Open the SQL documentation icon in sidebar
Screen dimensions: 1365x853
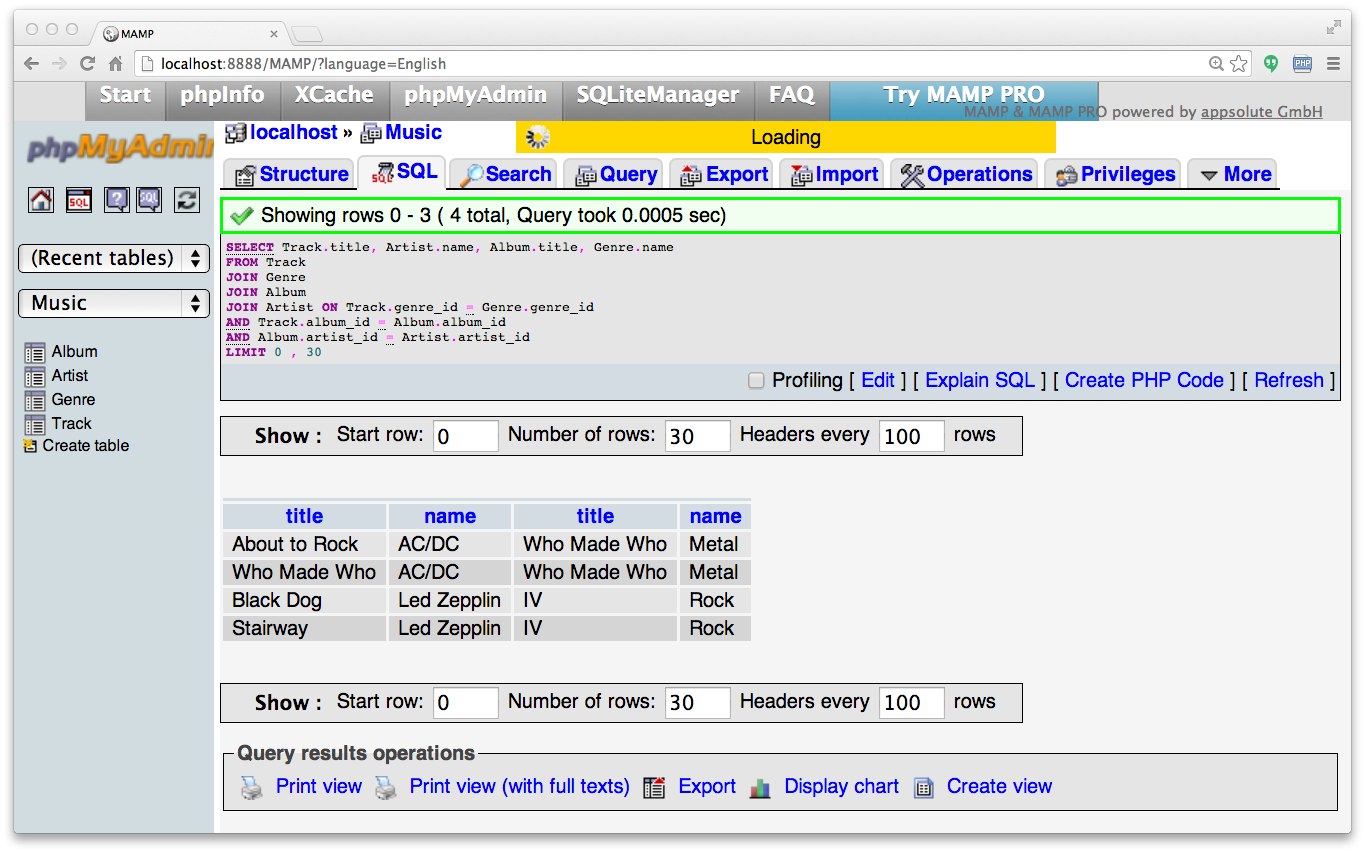tap(148, 200)
